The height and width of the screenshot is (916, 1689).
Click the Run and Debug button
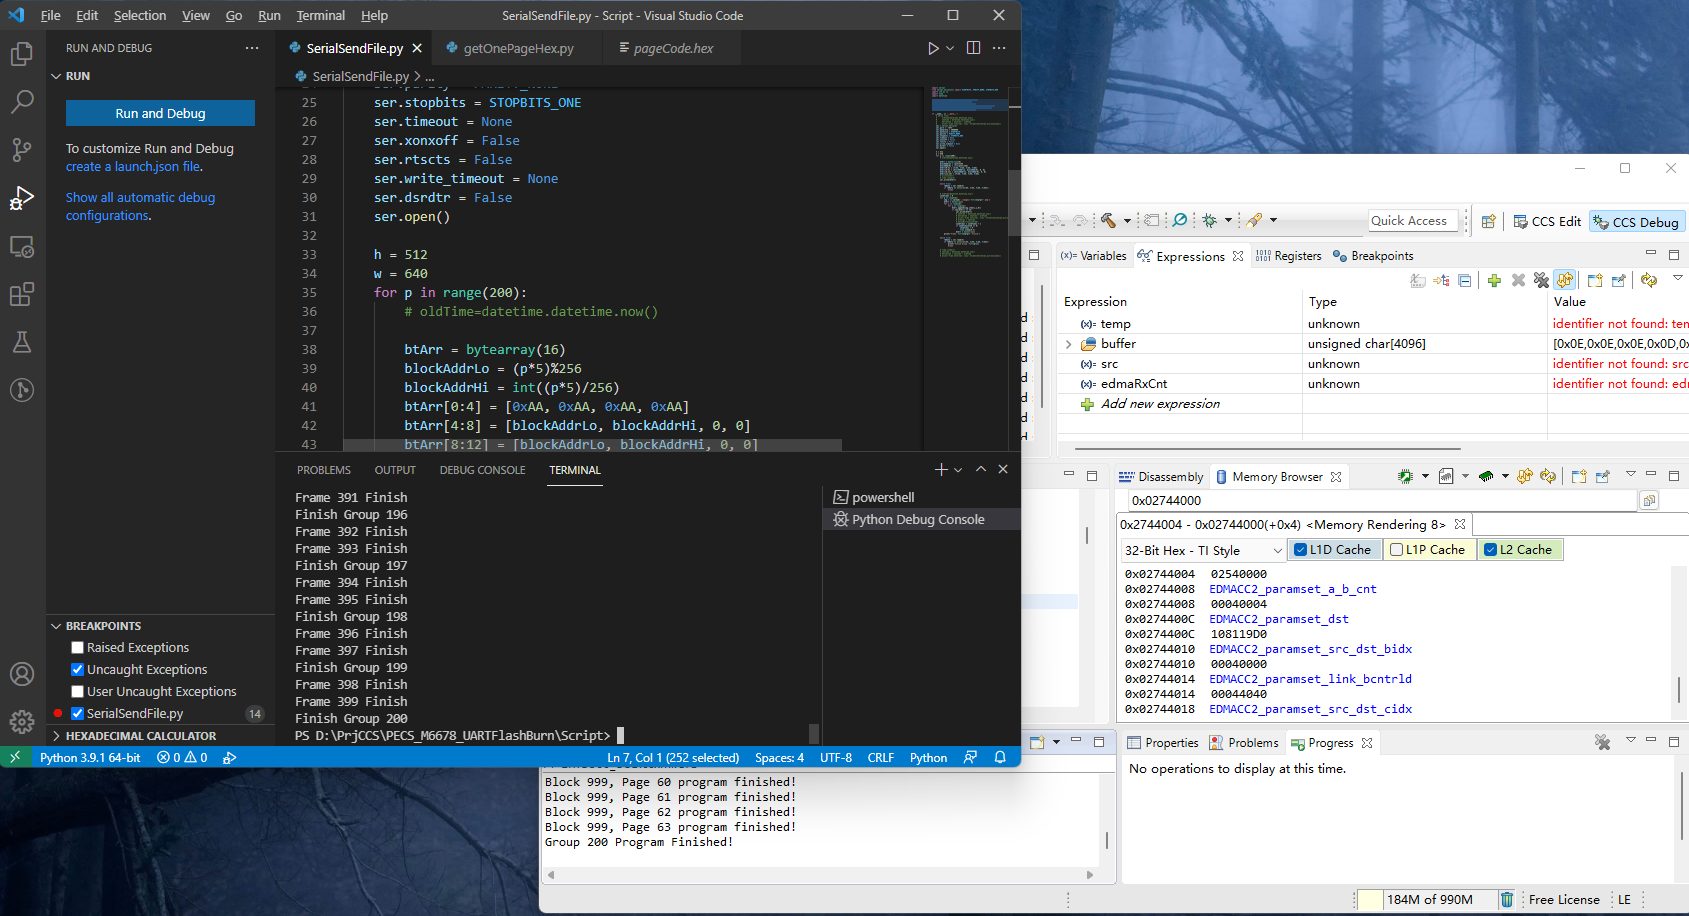[x=160, y=113]
